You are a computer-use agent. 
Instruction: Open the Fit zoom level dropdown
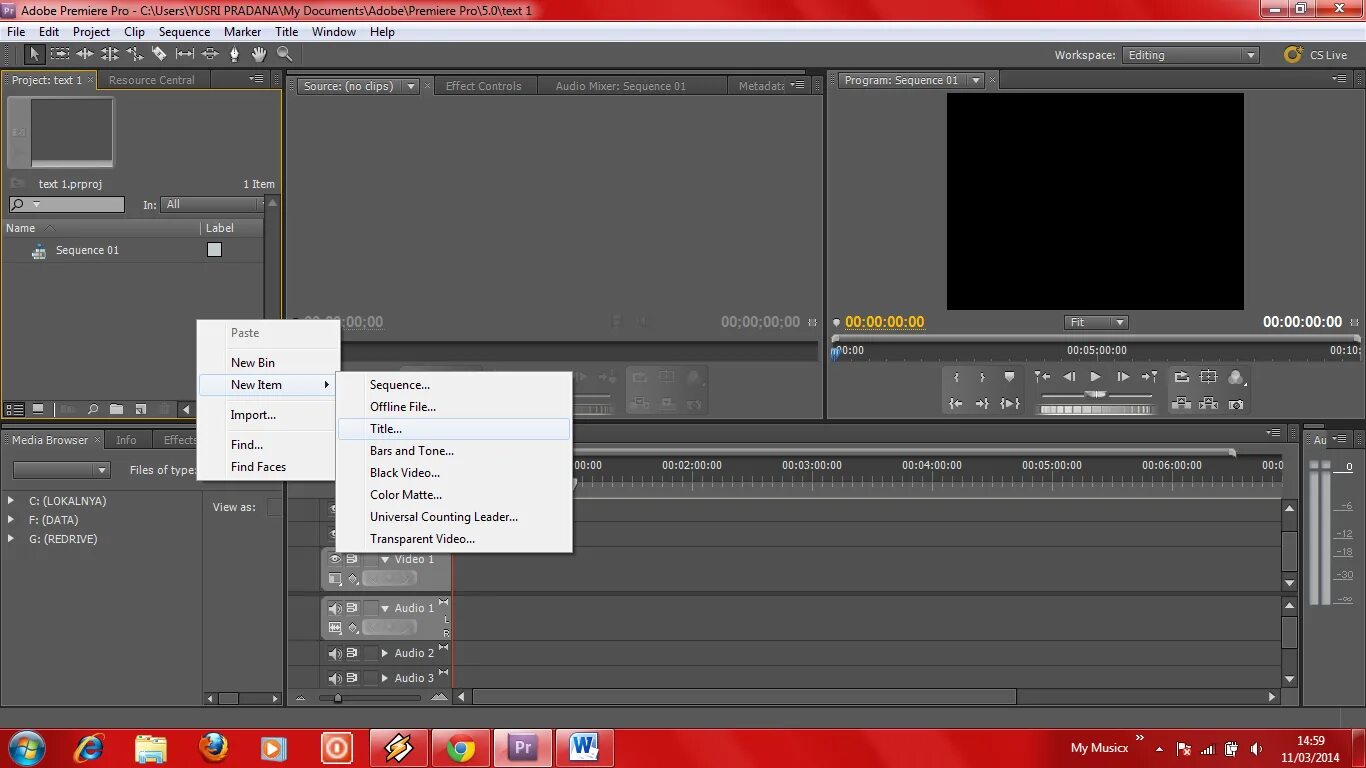[x=1096, y=322]
